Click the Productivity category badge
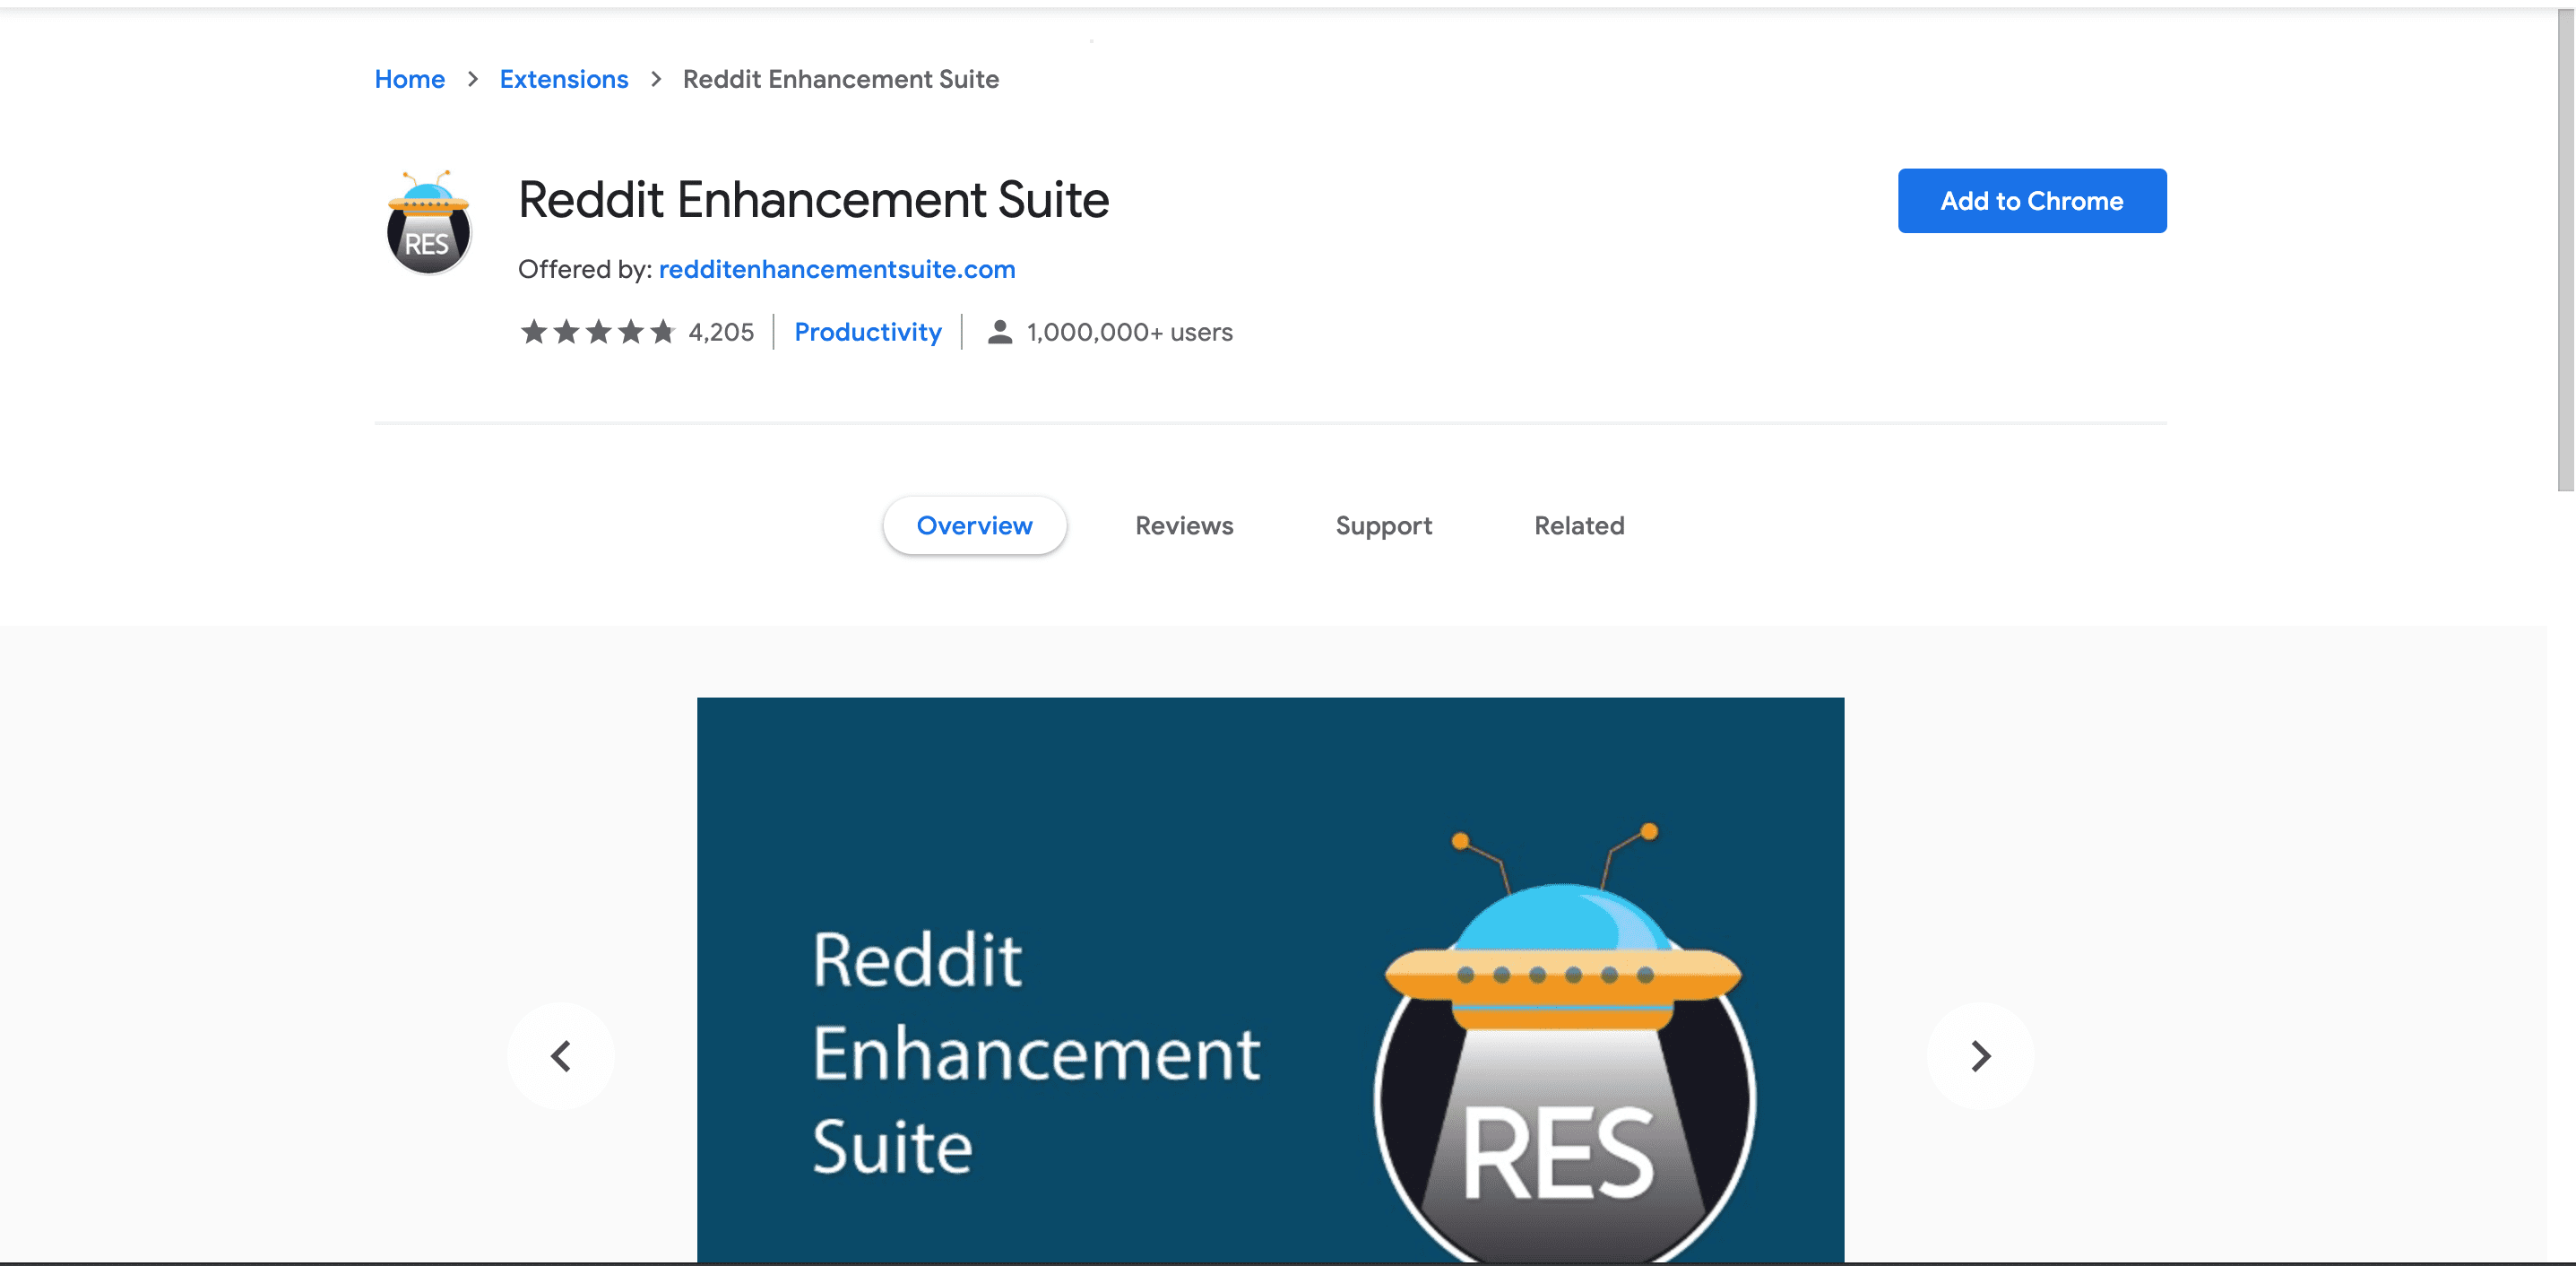 tap(868, 331)
